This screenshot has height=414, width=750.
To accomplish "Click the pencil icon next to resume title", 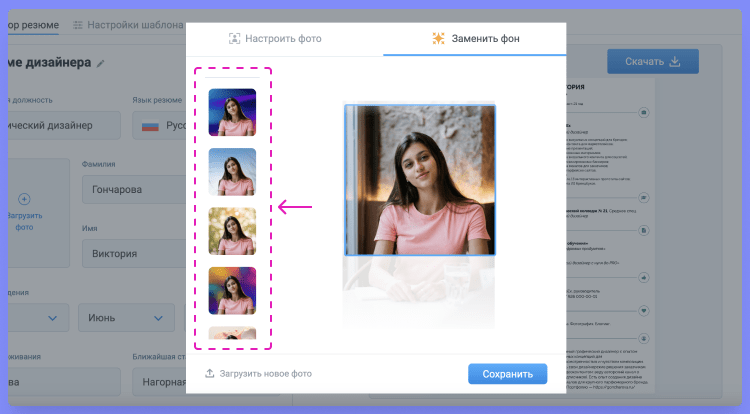I will (100, 63).
